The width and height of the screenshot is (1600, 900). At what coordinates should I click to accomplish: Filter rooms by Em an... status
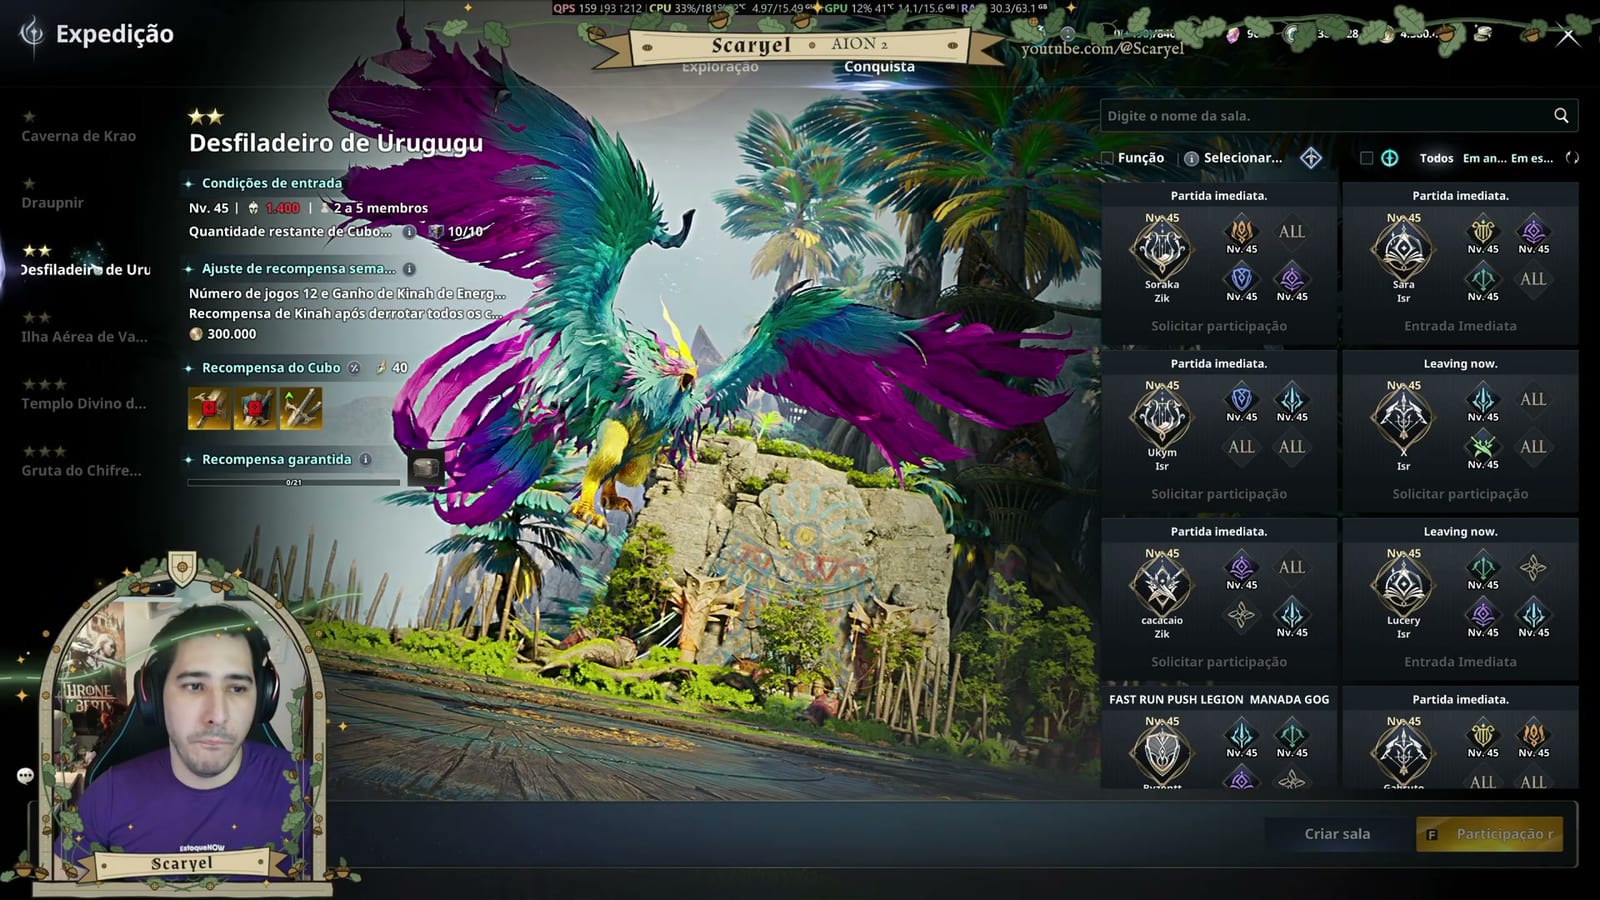click(1484, 158)
